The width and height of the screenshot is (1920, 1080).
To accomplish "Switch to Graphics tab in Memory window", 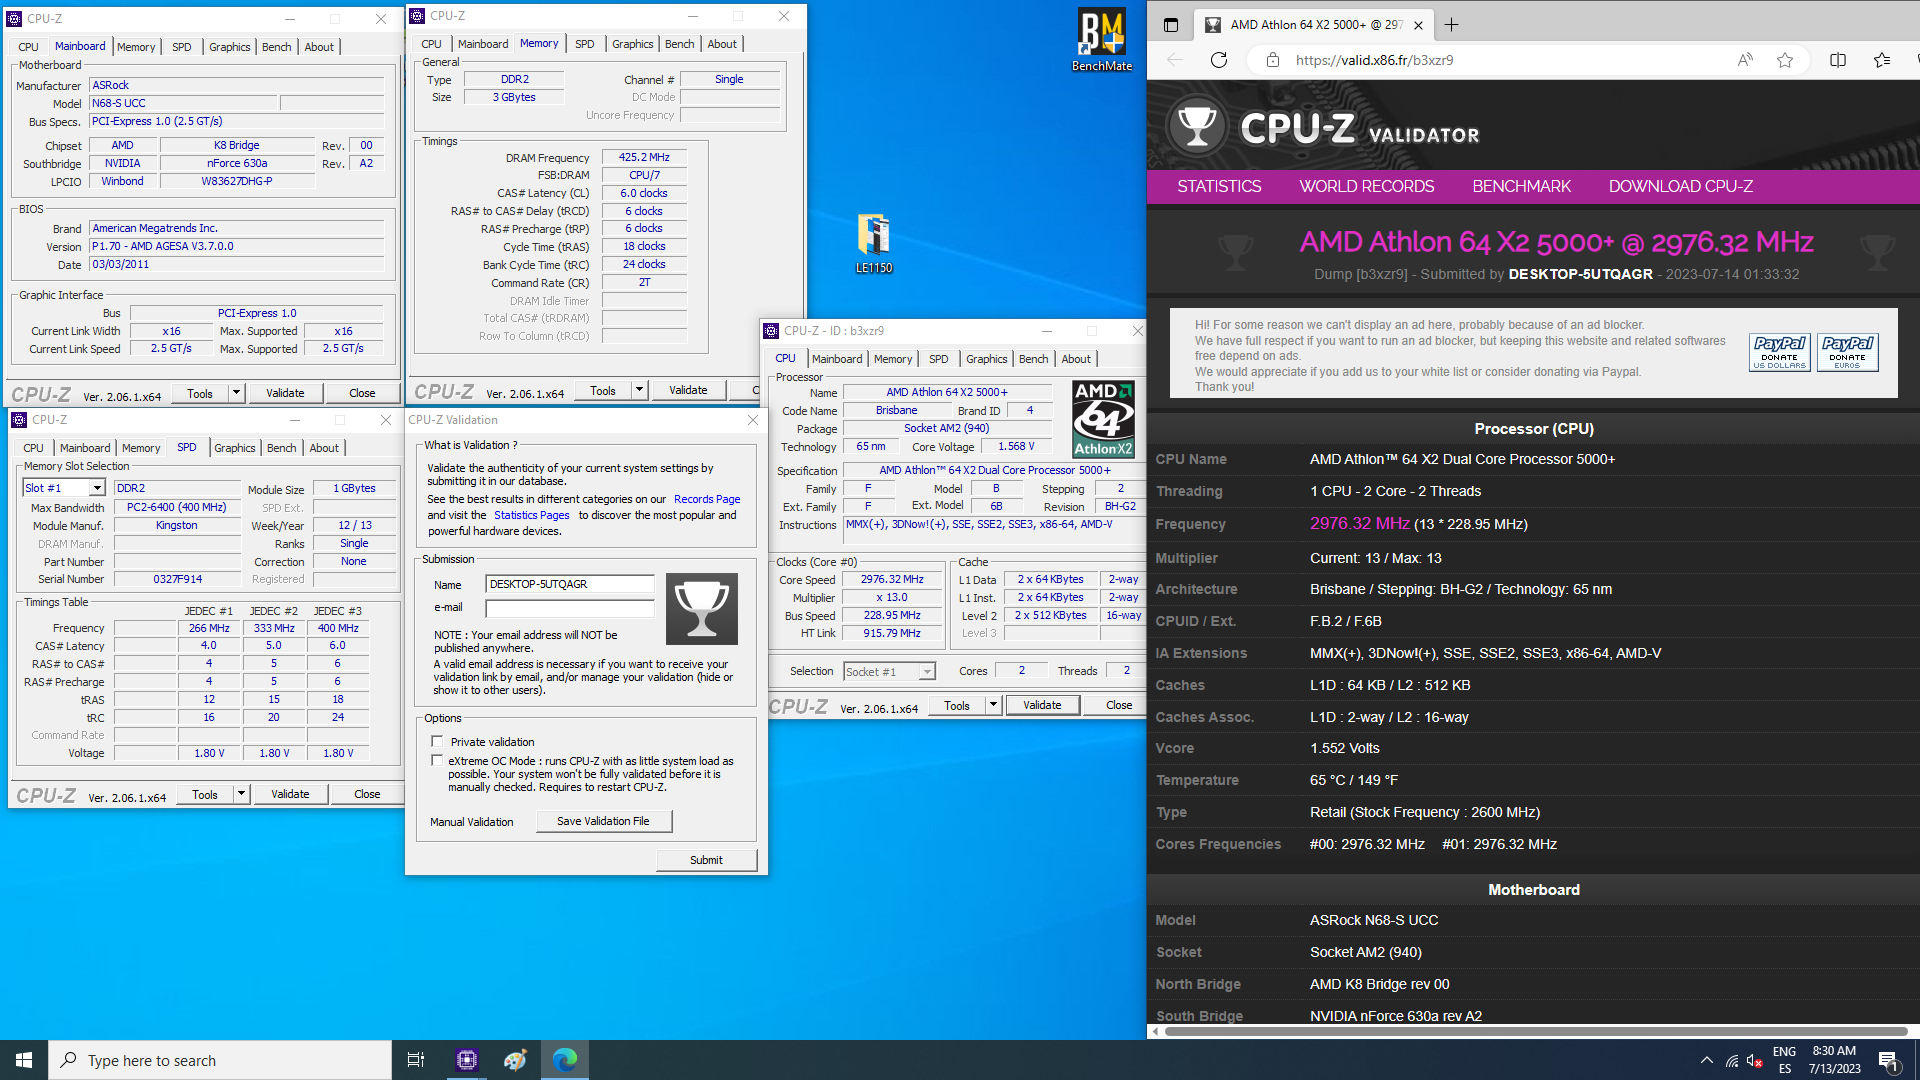I will click(x=632, y=44).
